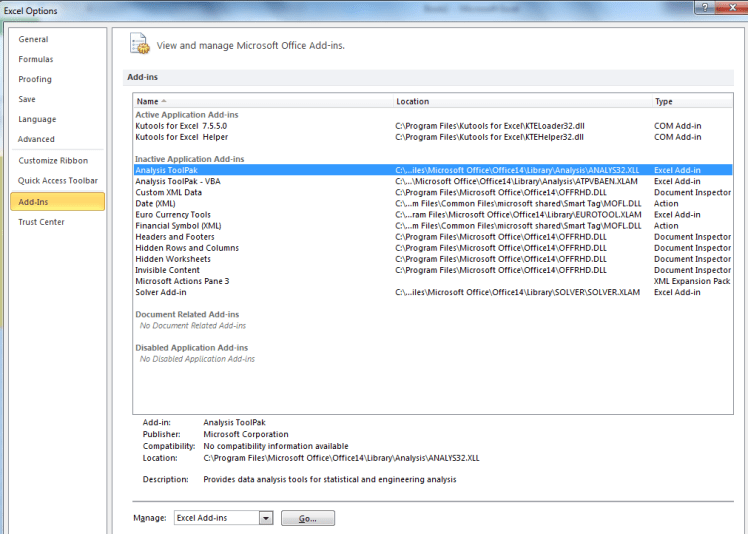Select Euro Currency Tools add-in

click(x=173, y=214)
